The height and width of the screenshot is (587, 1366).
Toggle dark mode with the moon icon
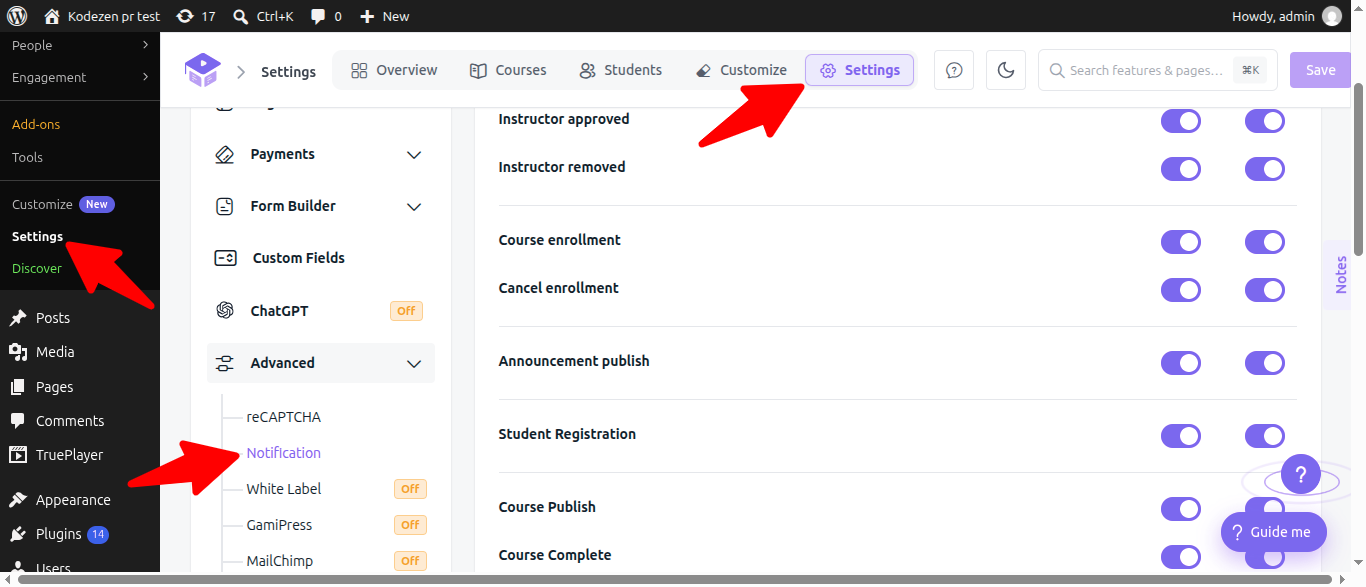1006,70
